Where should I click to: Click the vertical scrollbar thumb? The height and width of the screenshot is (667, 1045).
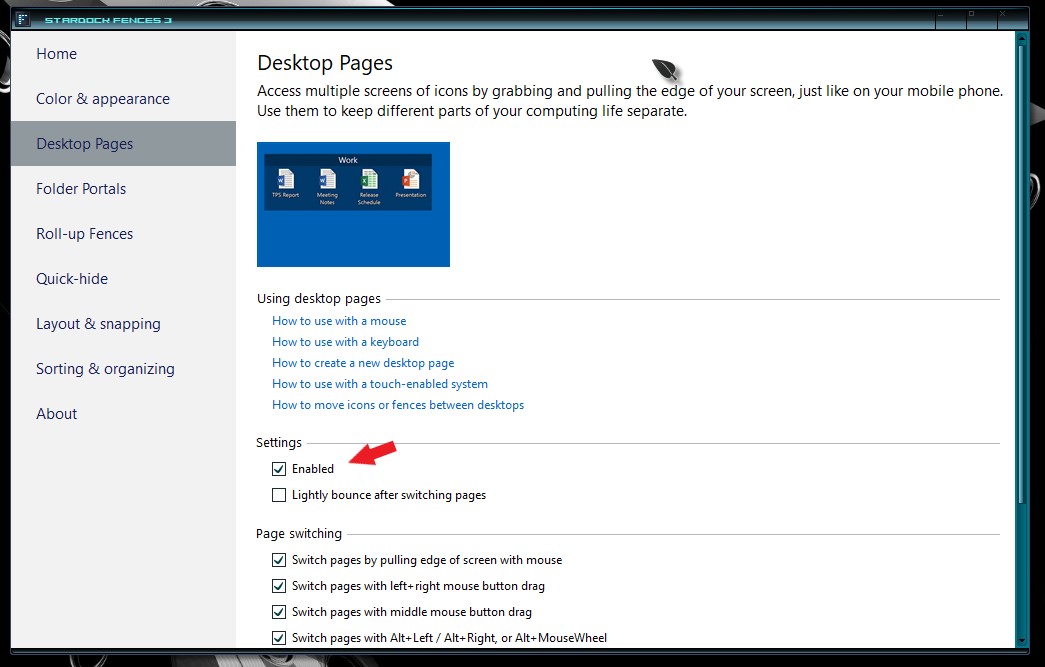coord(1021,273)
